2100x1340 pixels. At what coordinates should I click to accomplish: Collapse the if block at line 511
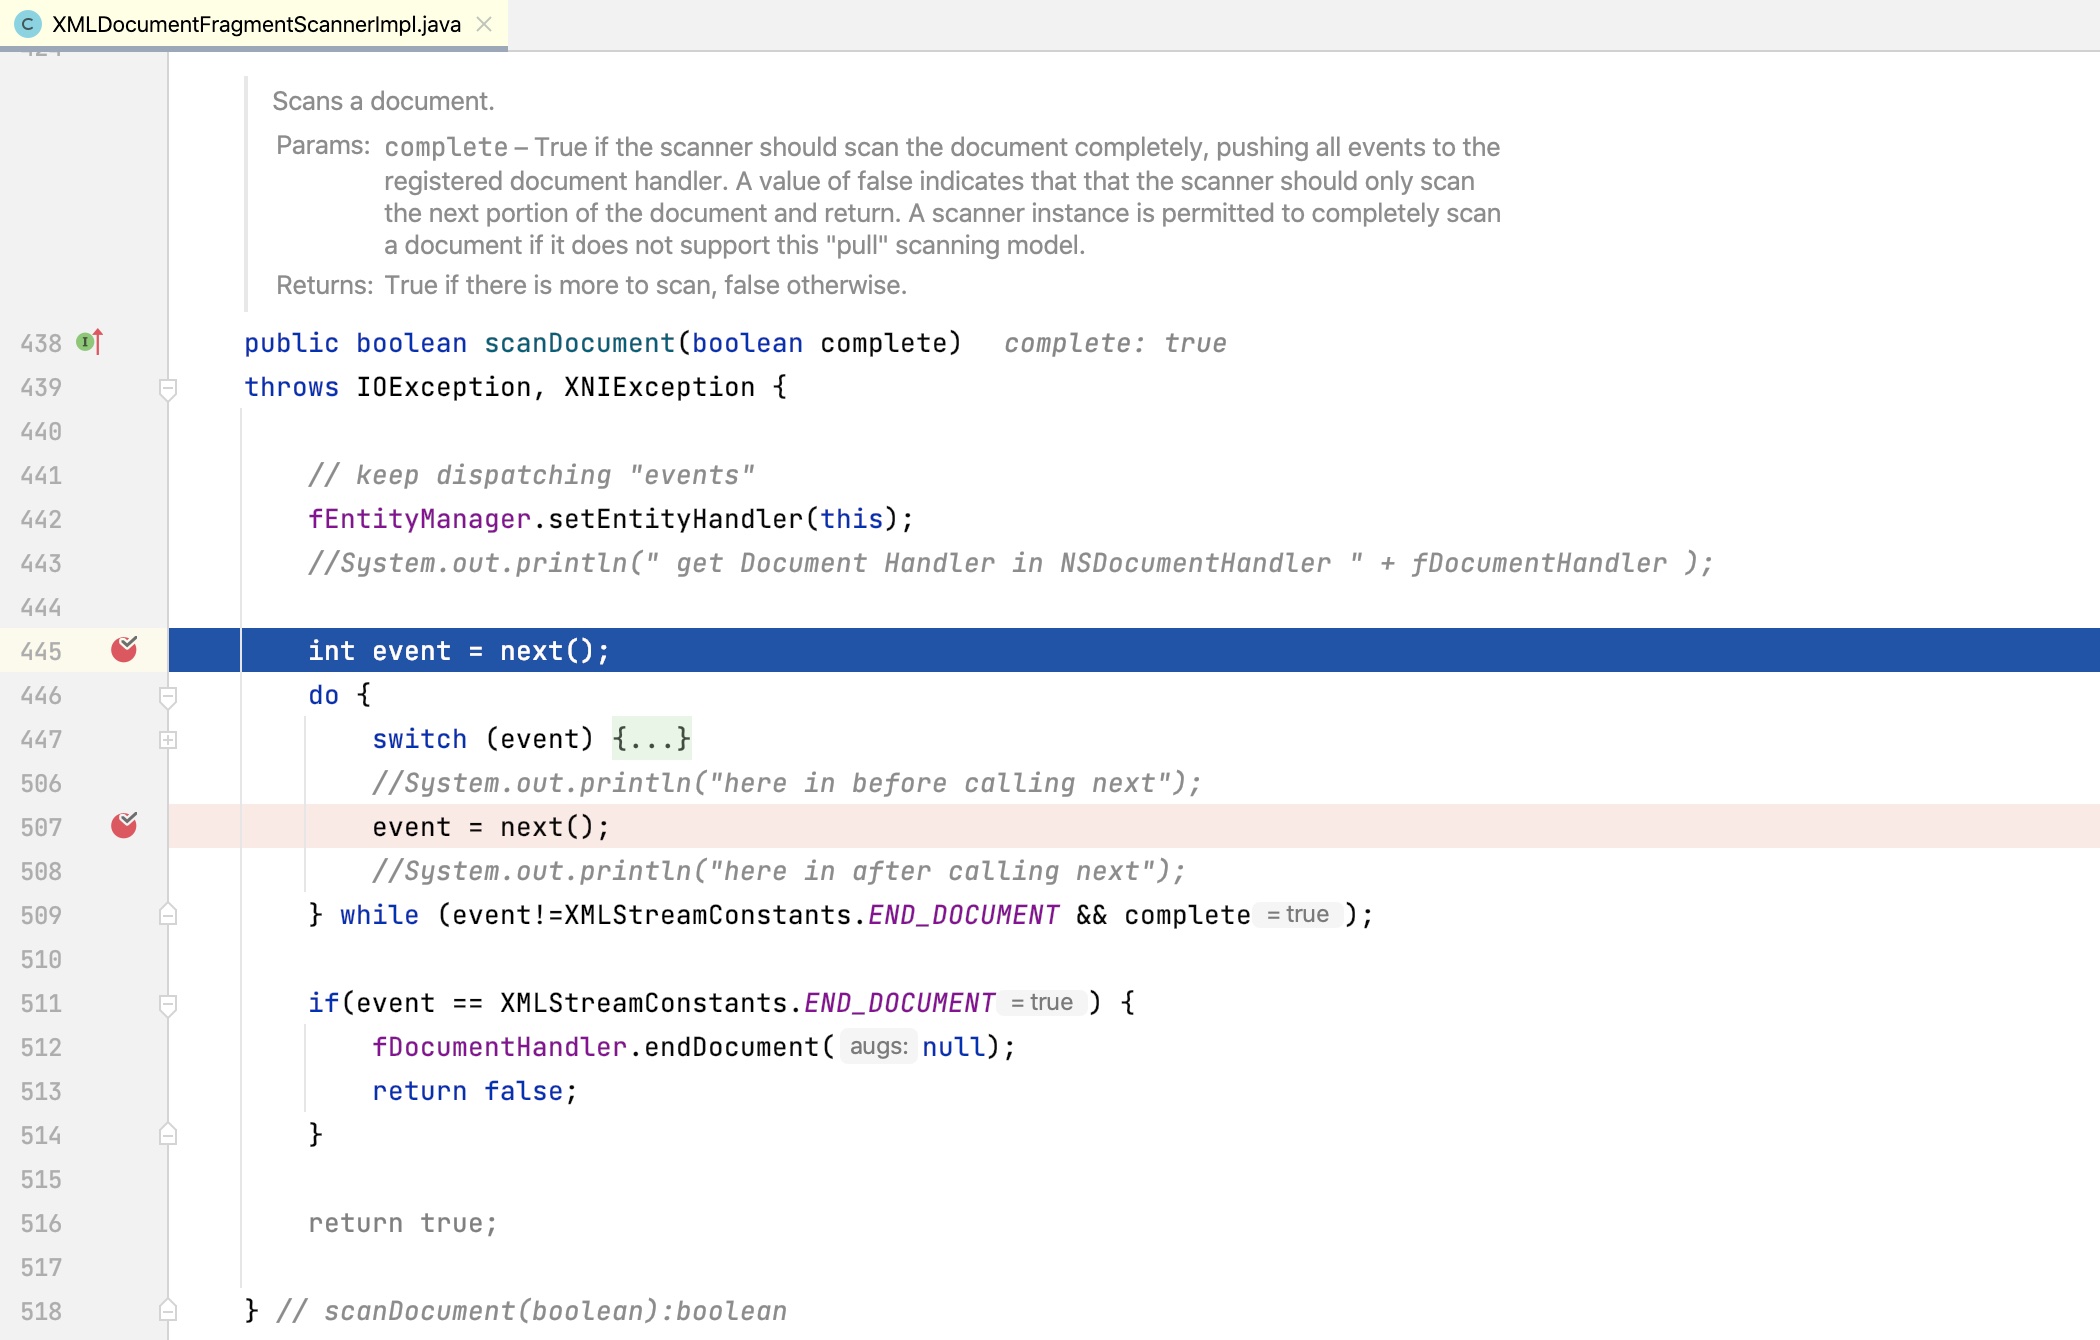tap(168, 1004)
